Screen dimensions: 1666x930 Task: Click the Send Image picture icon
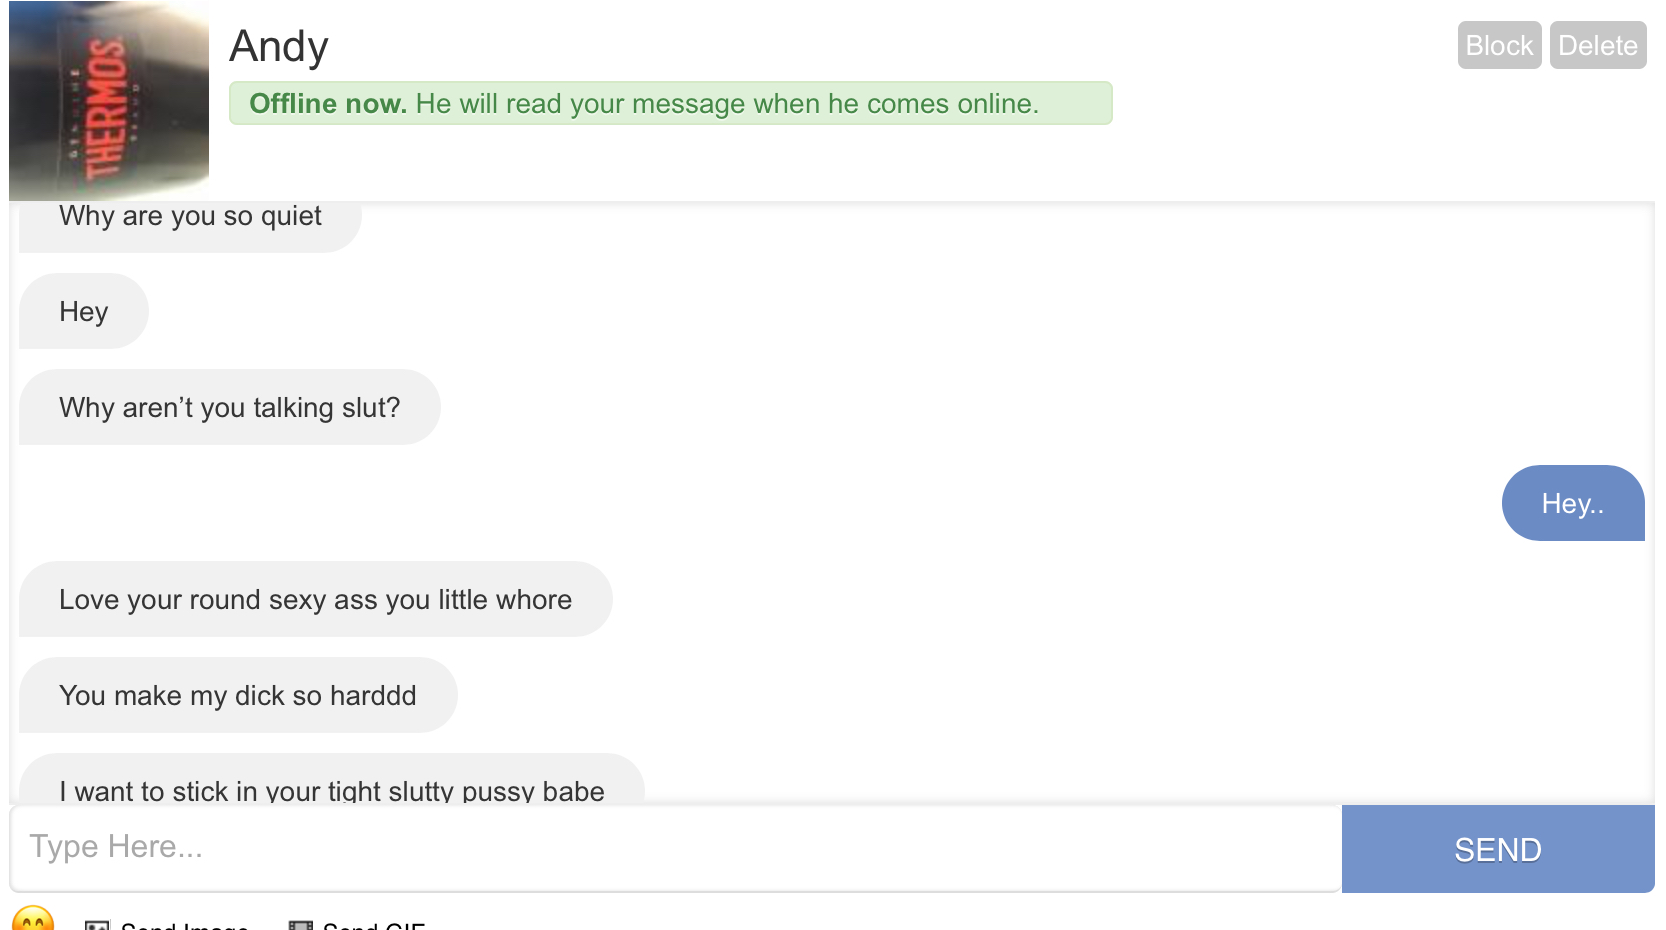(97, 925)
